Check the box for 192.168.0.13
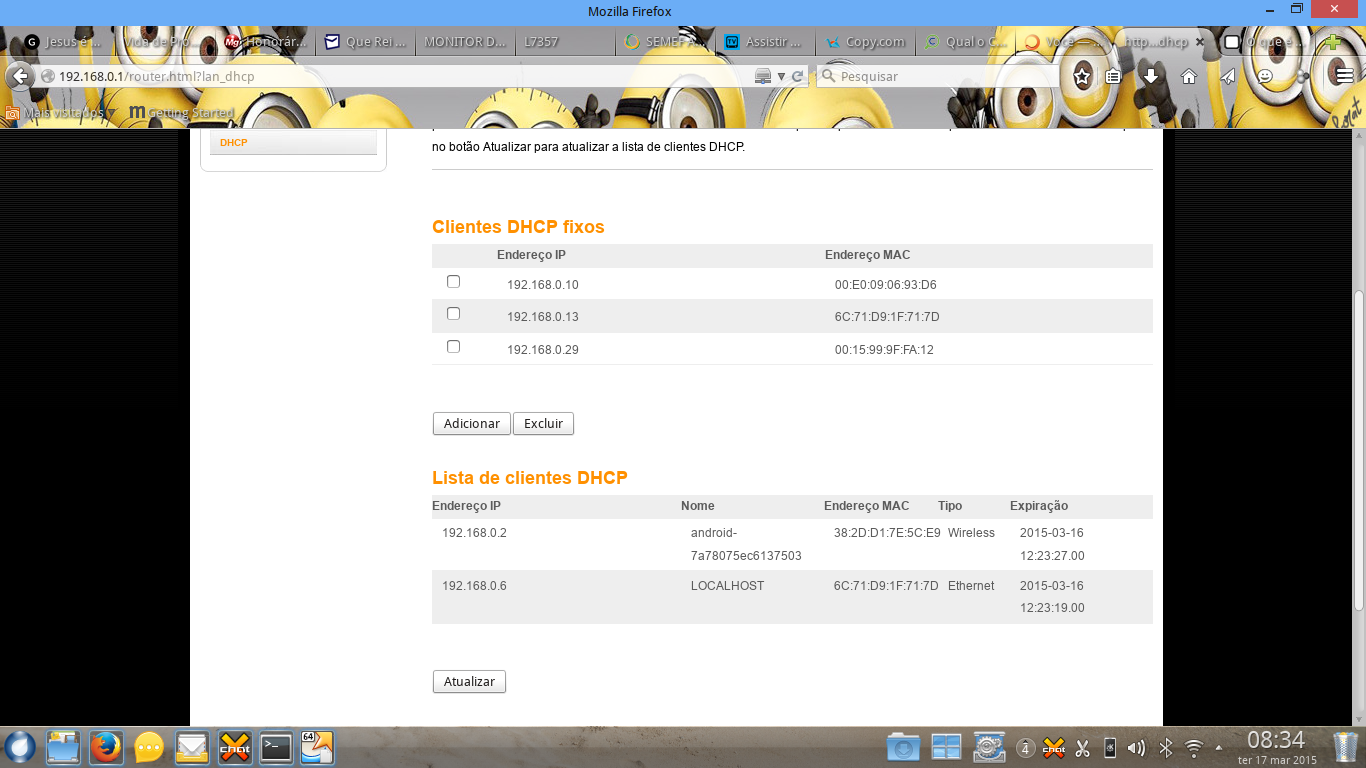 coord(453,314)
